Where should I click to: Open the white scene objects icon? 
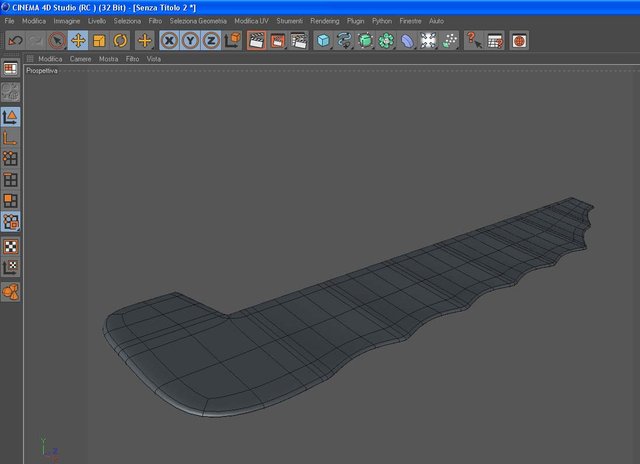(x=428, y=40)
